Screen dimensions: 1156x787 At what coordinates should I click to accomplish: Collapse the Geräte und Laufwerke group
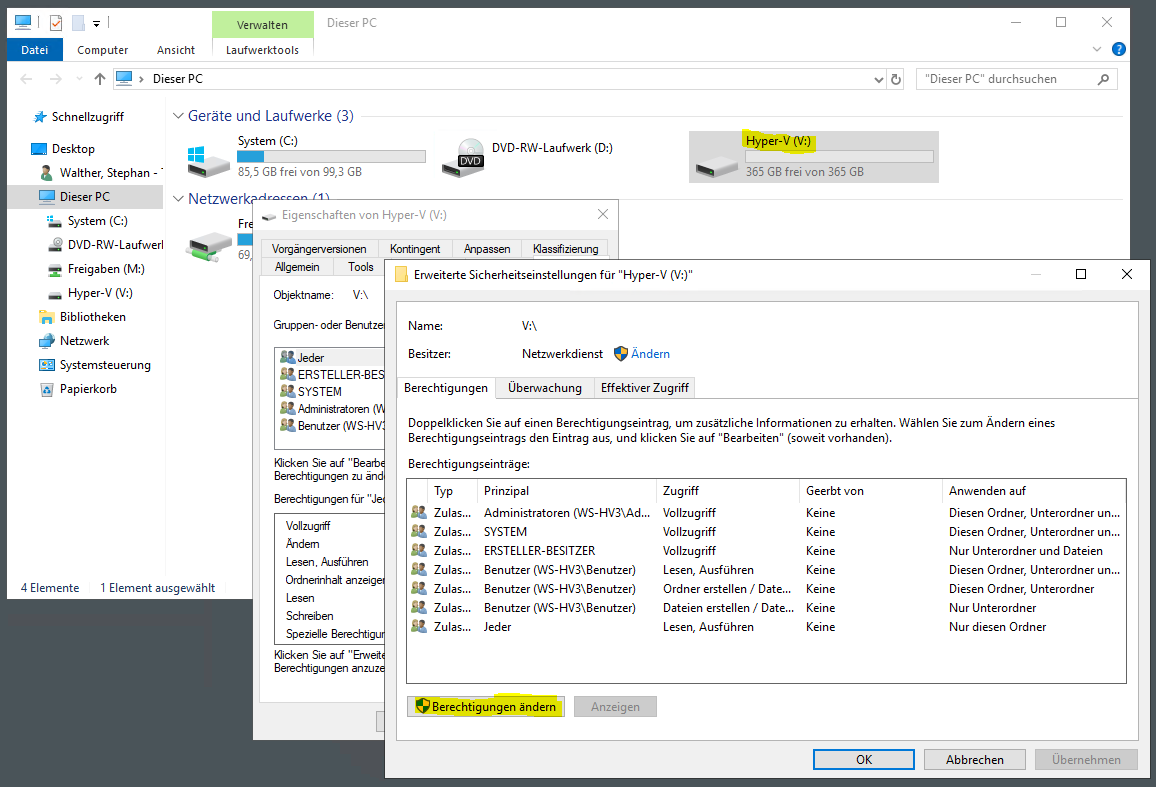point(178,116)
